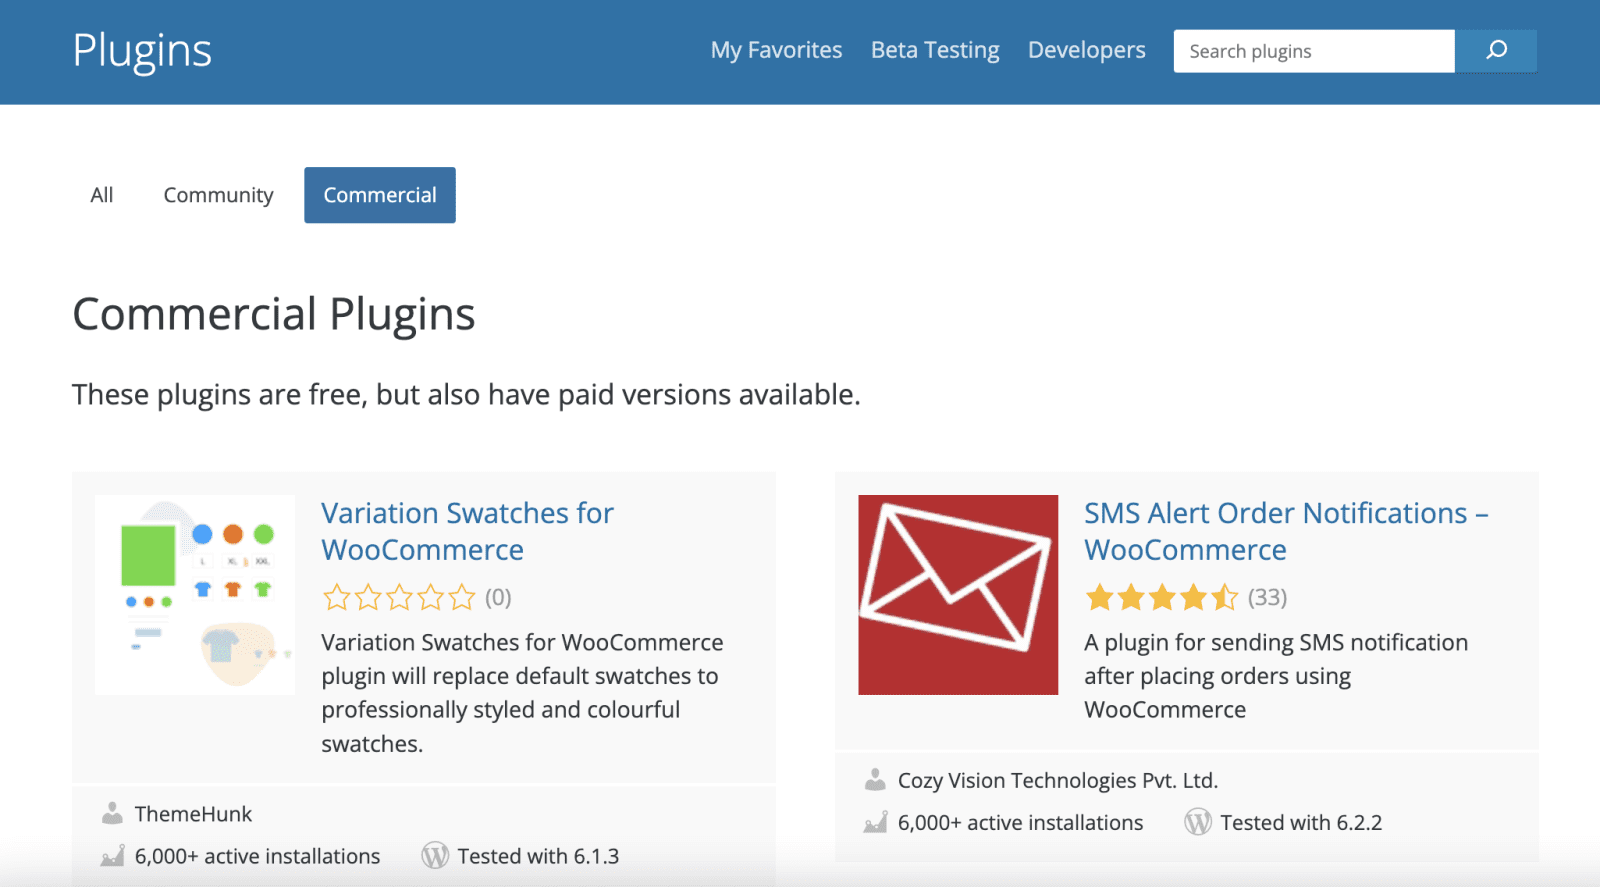Go to the Beta Testing page
The height and width of the screenshot is (887, 1600).
pyautogui.click(x=935, y=50)
